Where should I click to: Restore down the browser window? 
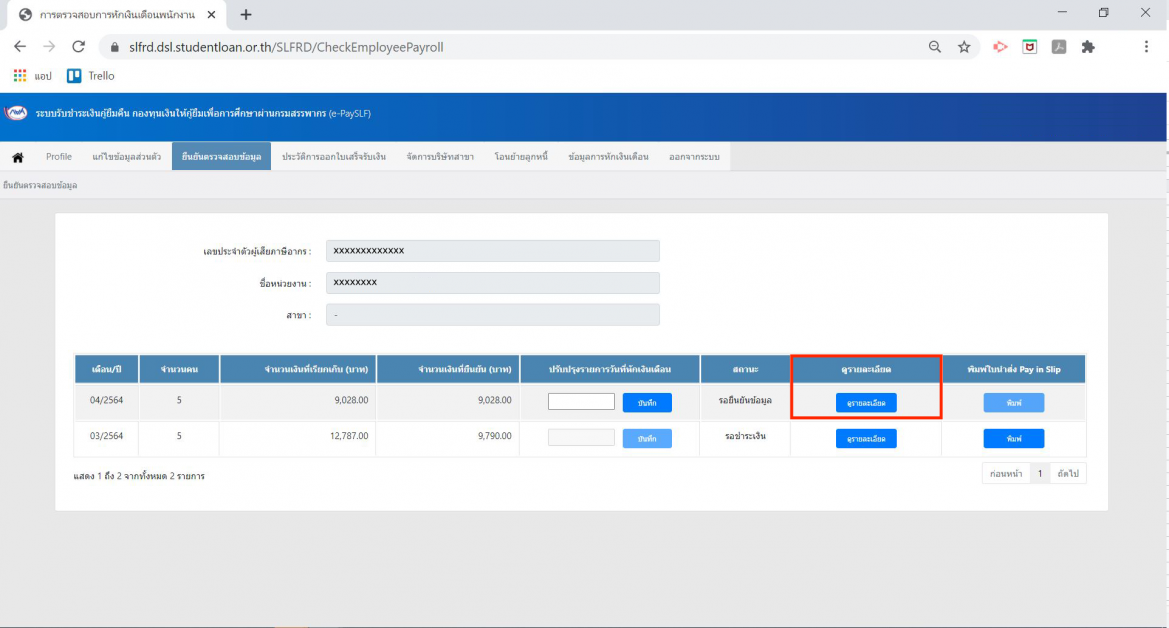click(1103, 13)
